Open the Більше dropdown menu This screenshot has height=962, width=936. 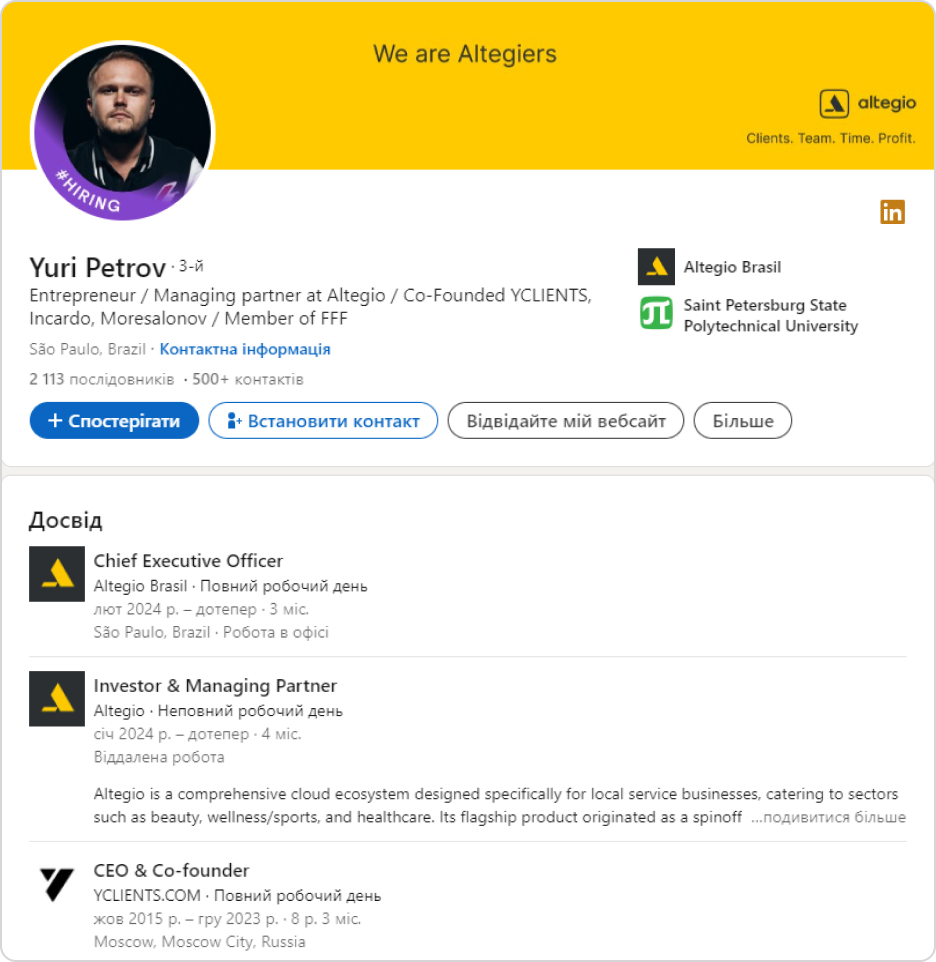[742, 421]
